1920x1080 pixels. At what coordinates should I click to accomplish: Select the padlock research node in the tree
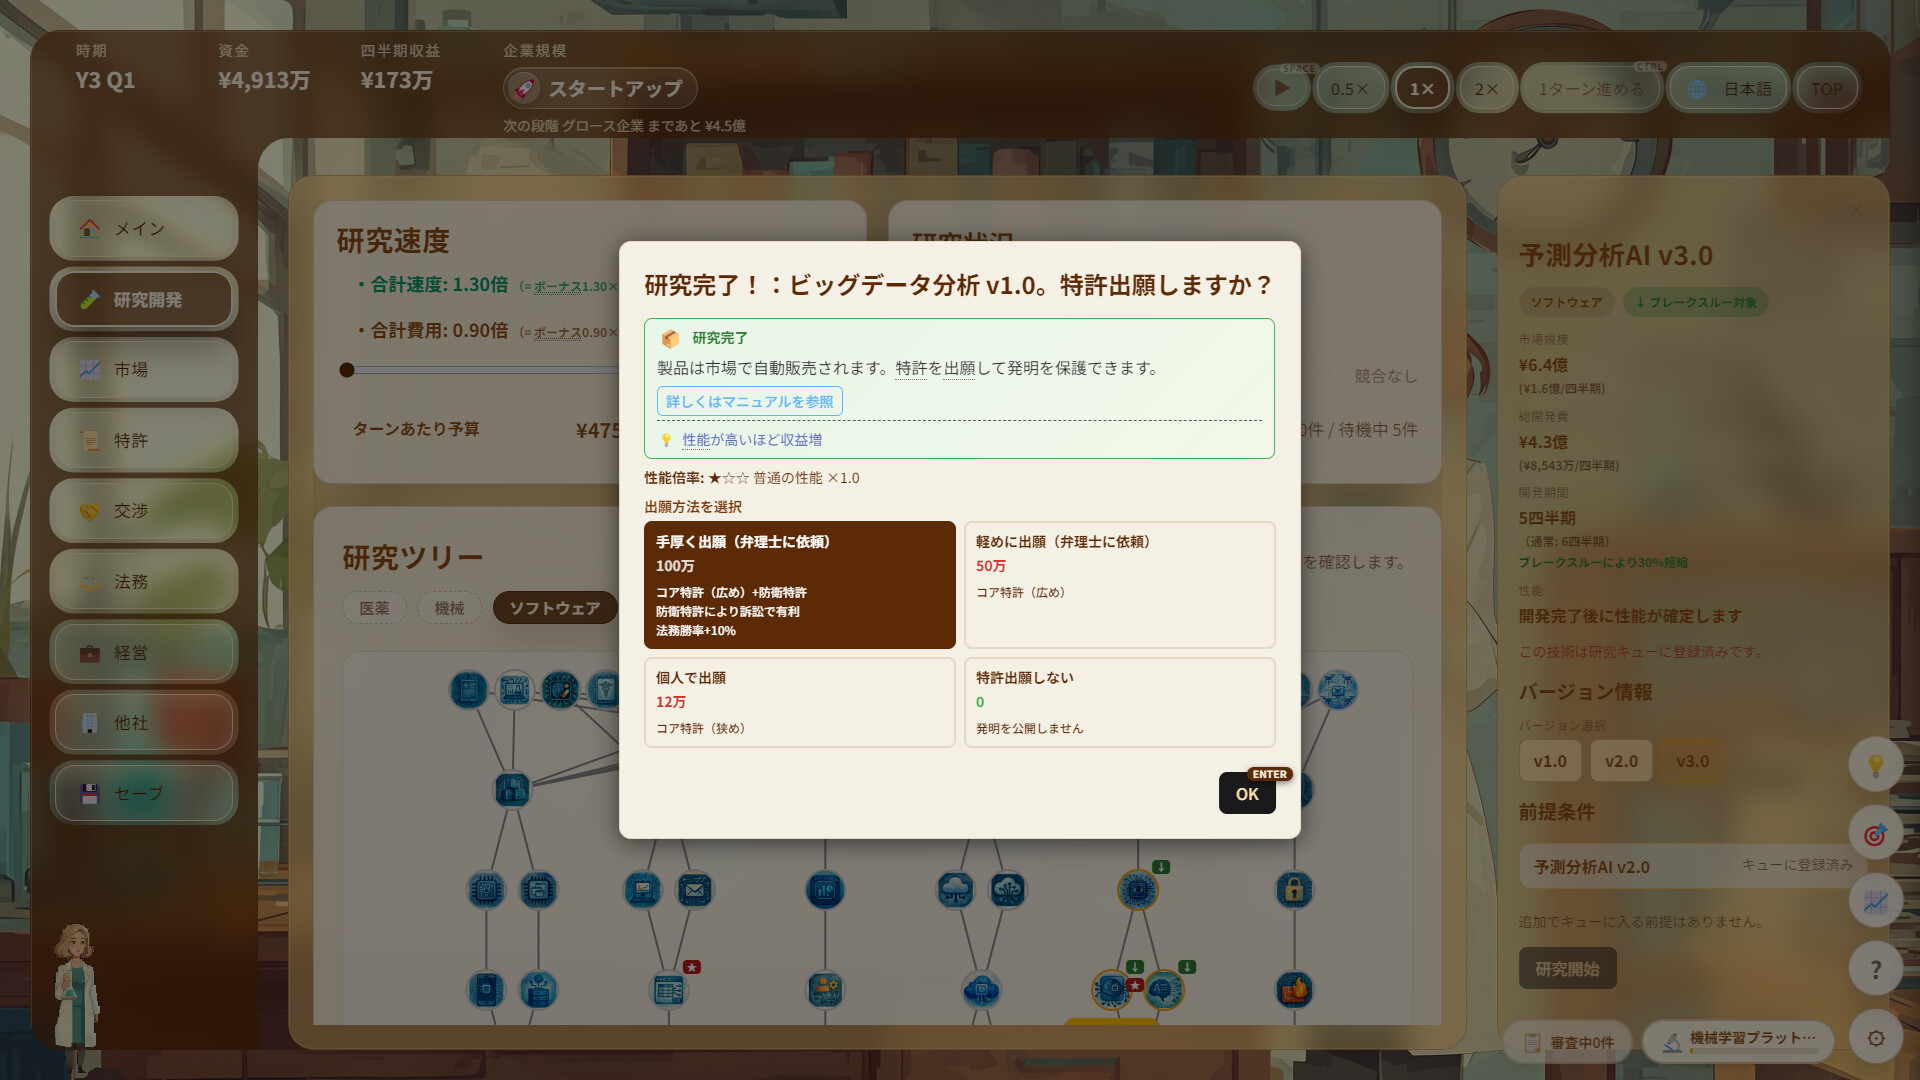pos(1294,889)
